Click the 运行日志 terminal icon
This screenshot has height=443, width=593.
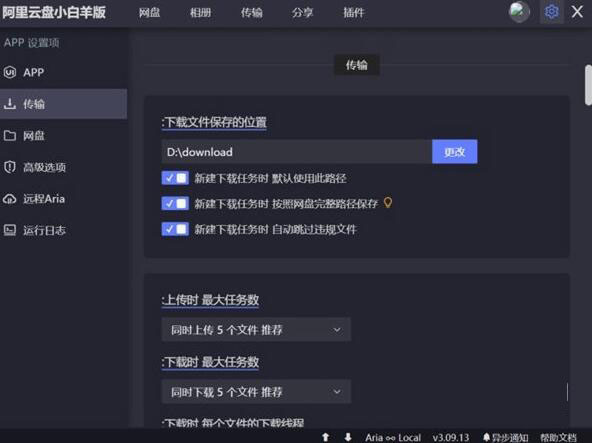click(10, 230)
